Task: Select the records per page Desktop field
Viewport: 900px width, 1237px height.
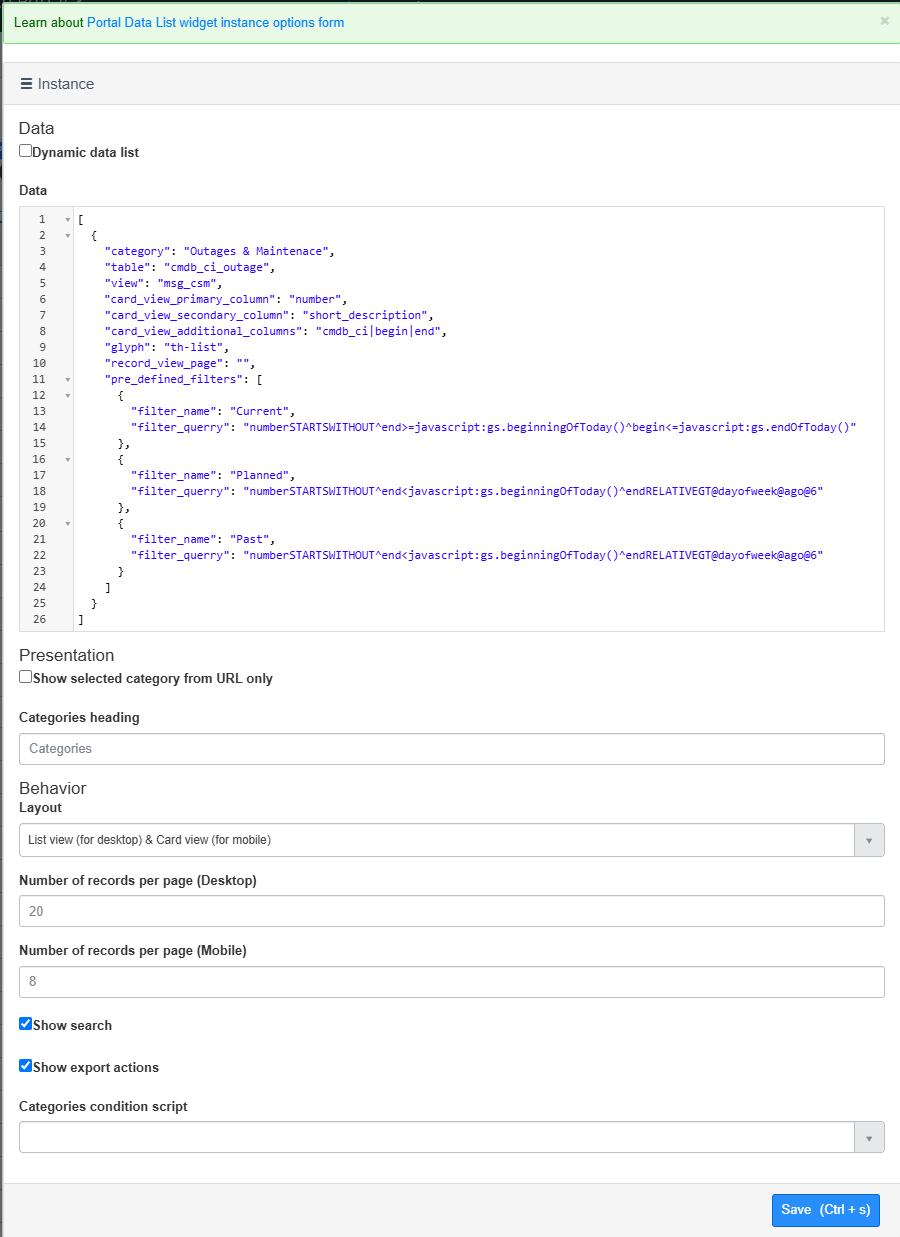Action: point(450,911)
